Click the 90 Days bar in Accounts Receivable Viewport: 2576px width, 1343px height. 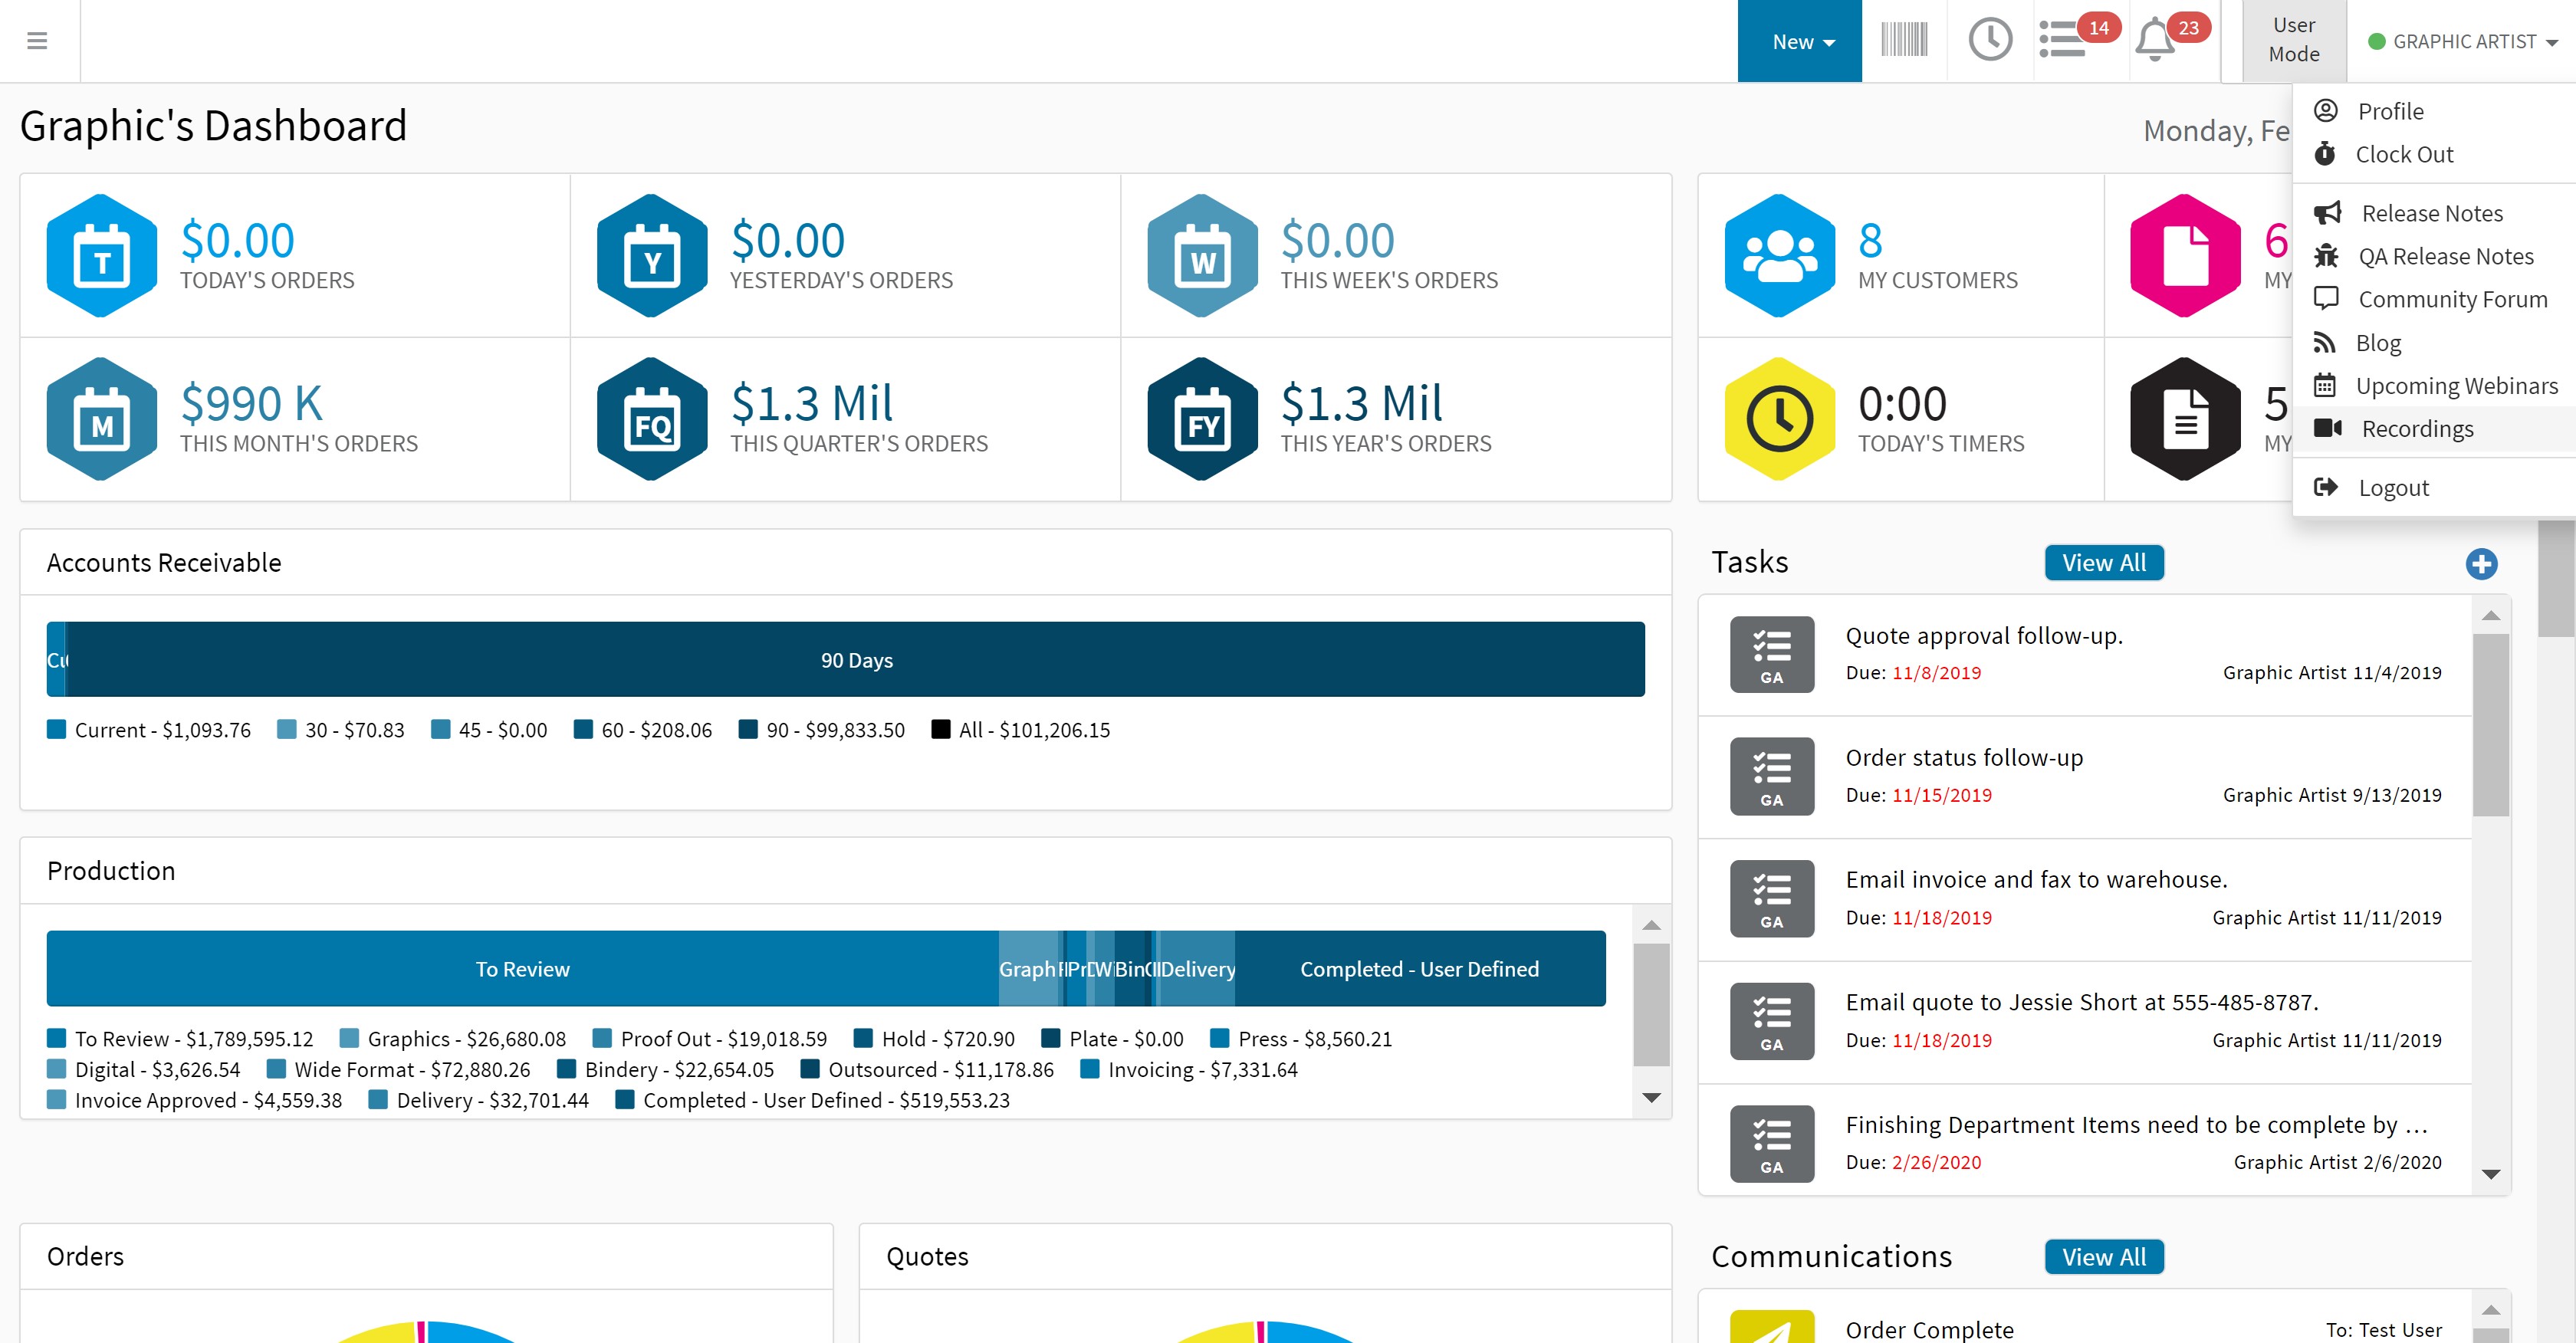856,660
